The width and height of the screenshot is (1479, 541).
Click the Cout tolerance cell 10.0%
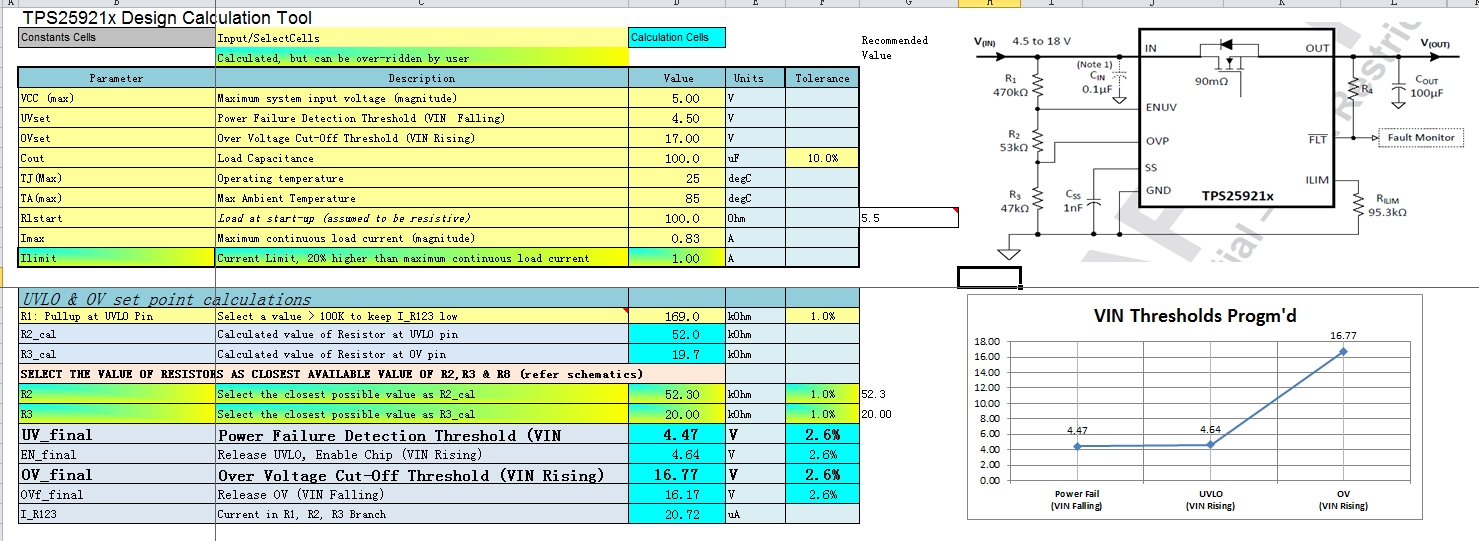click(x=822, y=158)
